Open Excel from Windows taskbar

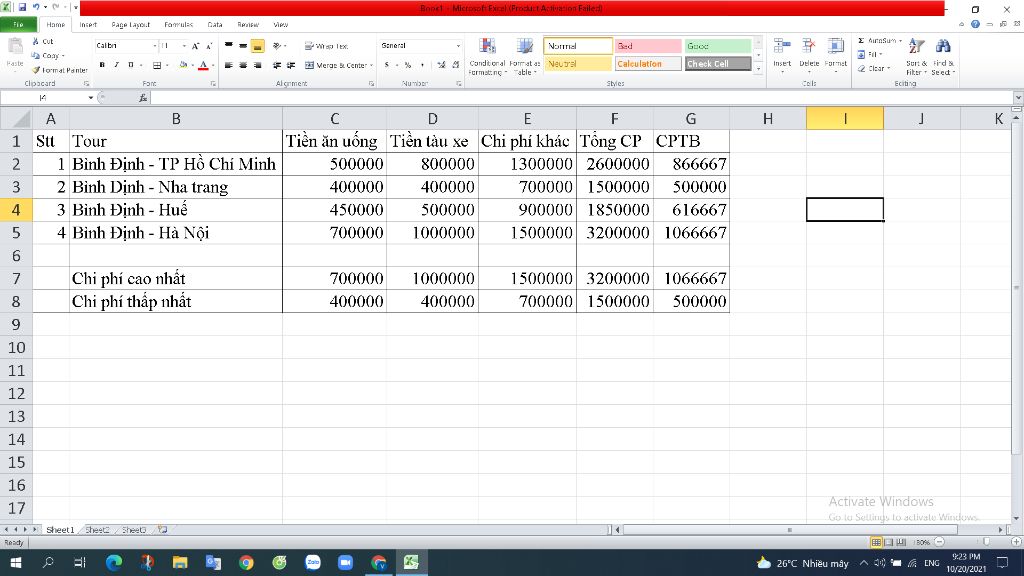click(x=411, y=562)
